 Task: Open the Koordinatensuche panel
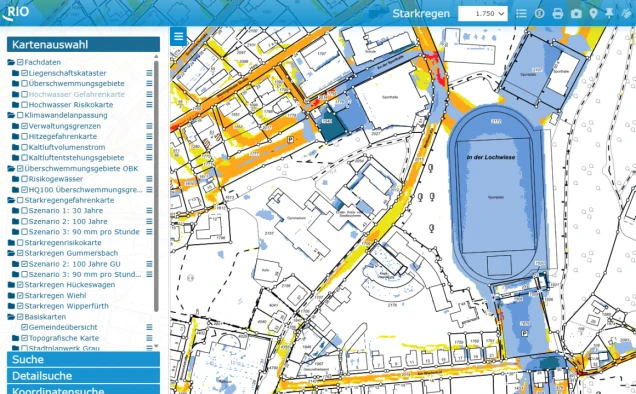click(83, 390)
